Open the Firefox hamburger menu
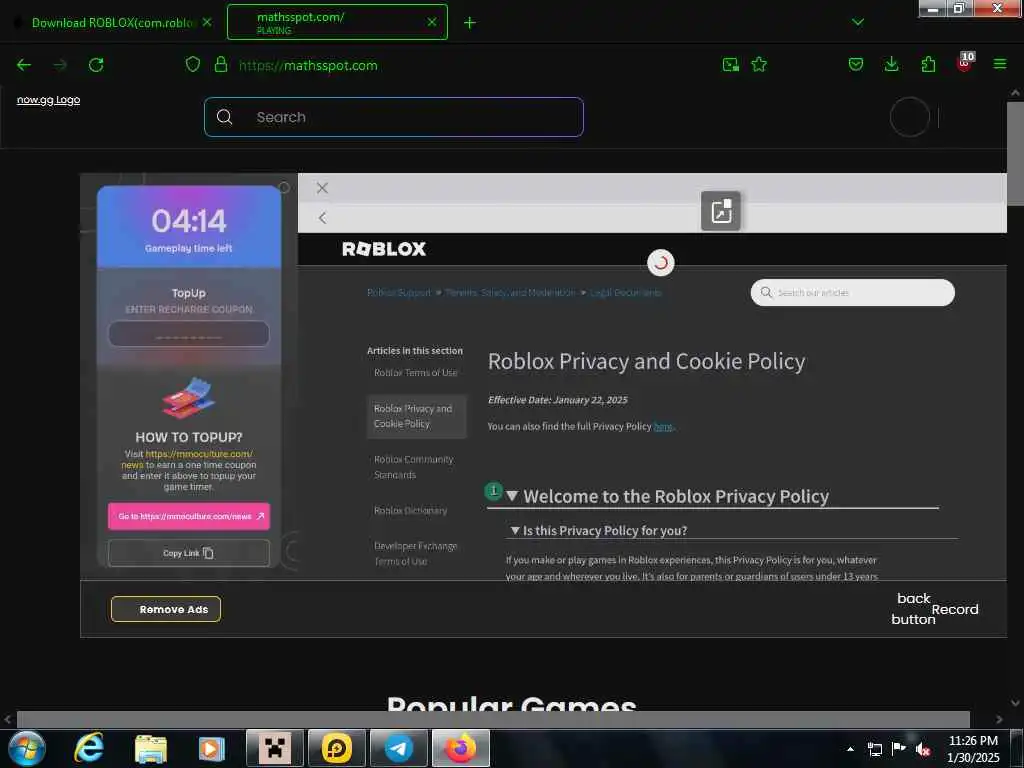 tap(1000, 64)
